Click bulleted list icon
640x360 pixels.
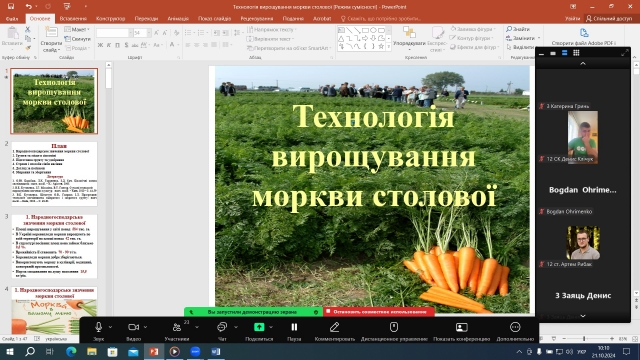point(189,33)
